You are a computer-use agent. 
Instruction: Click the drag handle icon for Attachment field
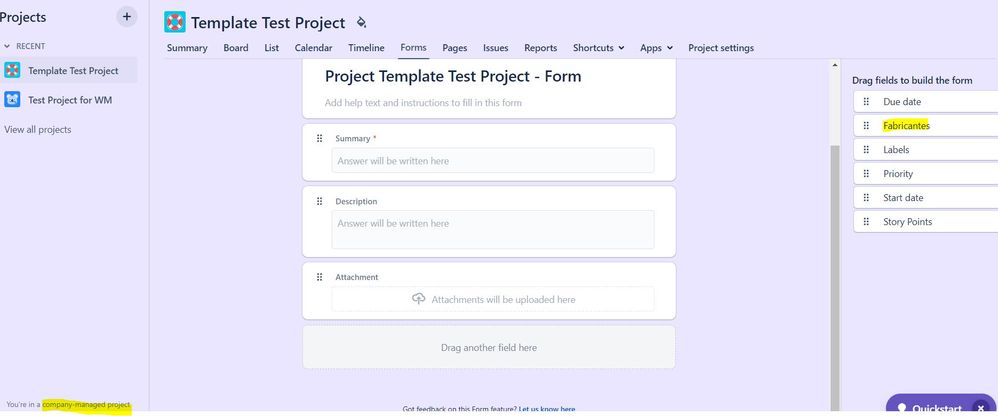coord(320,277)
